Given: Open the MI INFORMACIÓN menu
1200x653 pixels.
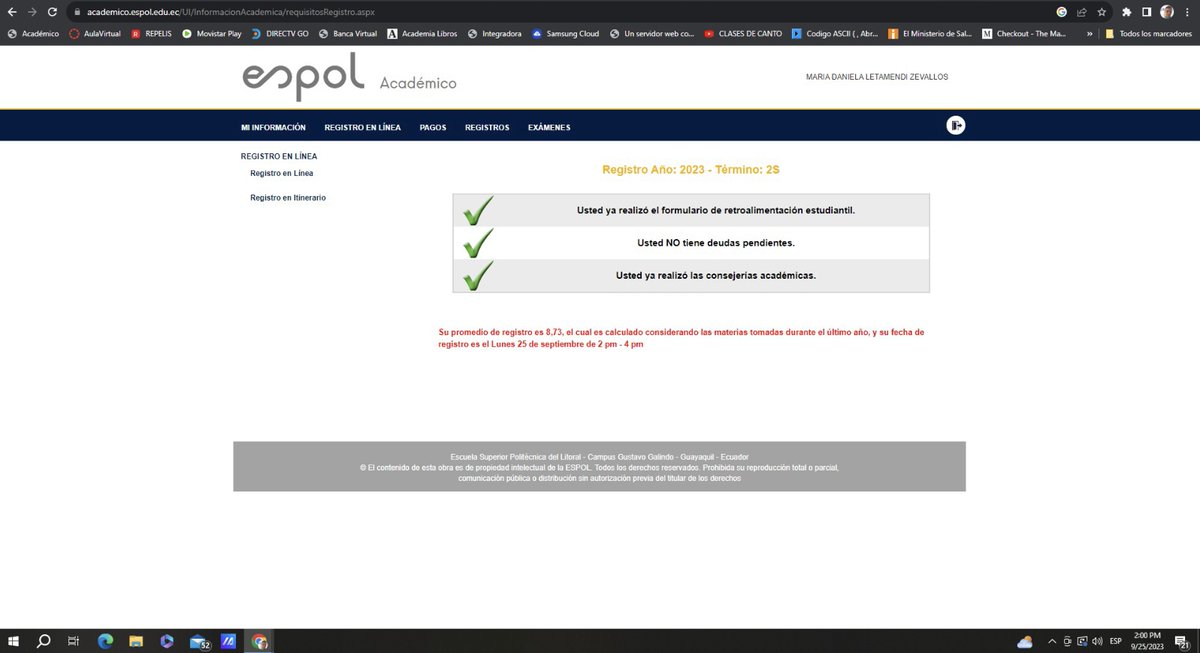Looking at the screenshot, I should [273, 127].
